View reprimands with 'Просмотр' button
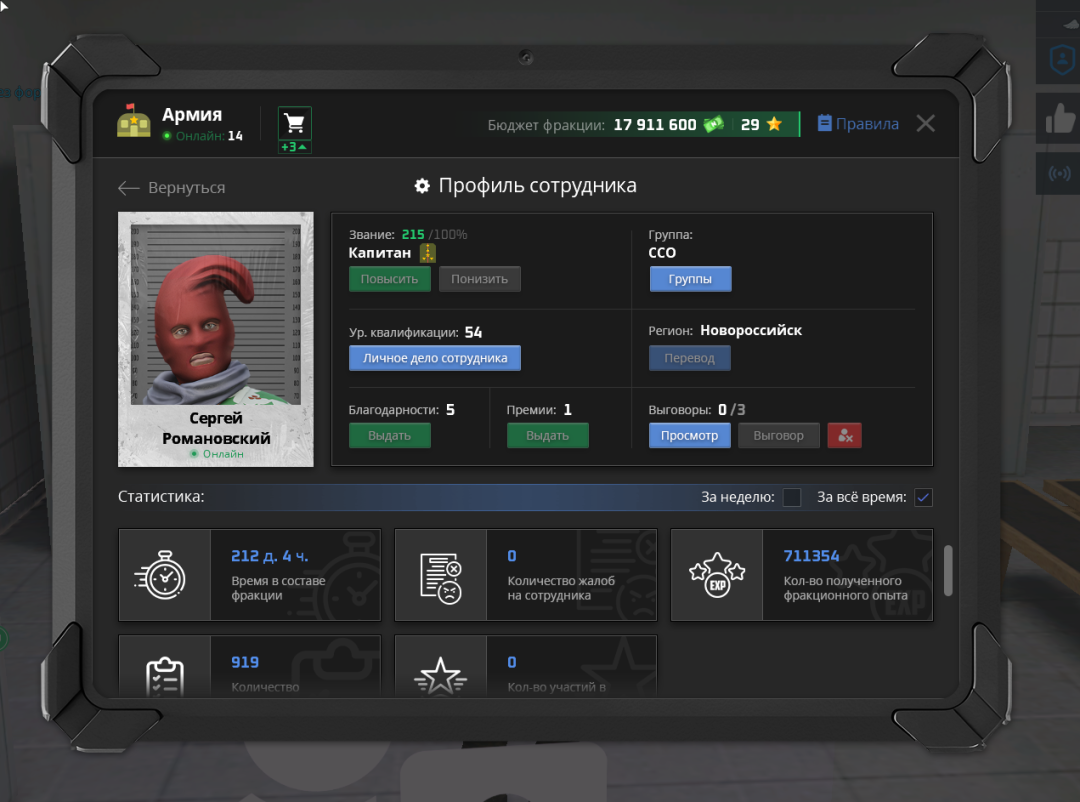This screenshot has width=1080, height=802. 689,435
